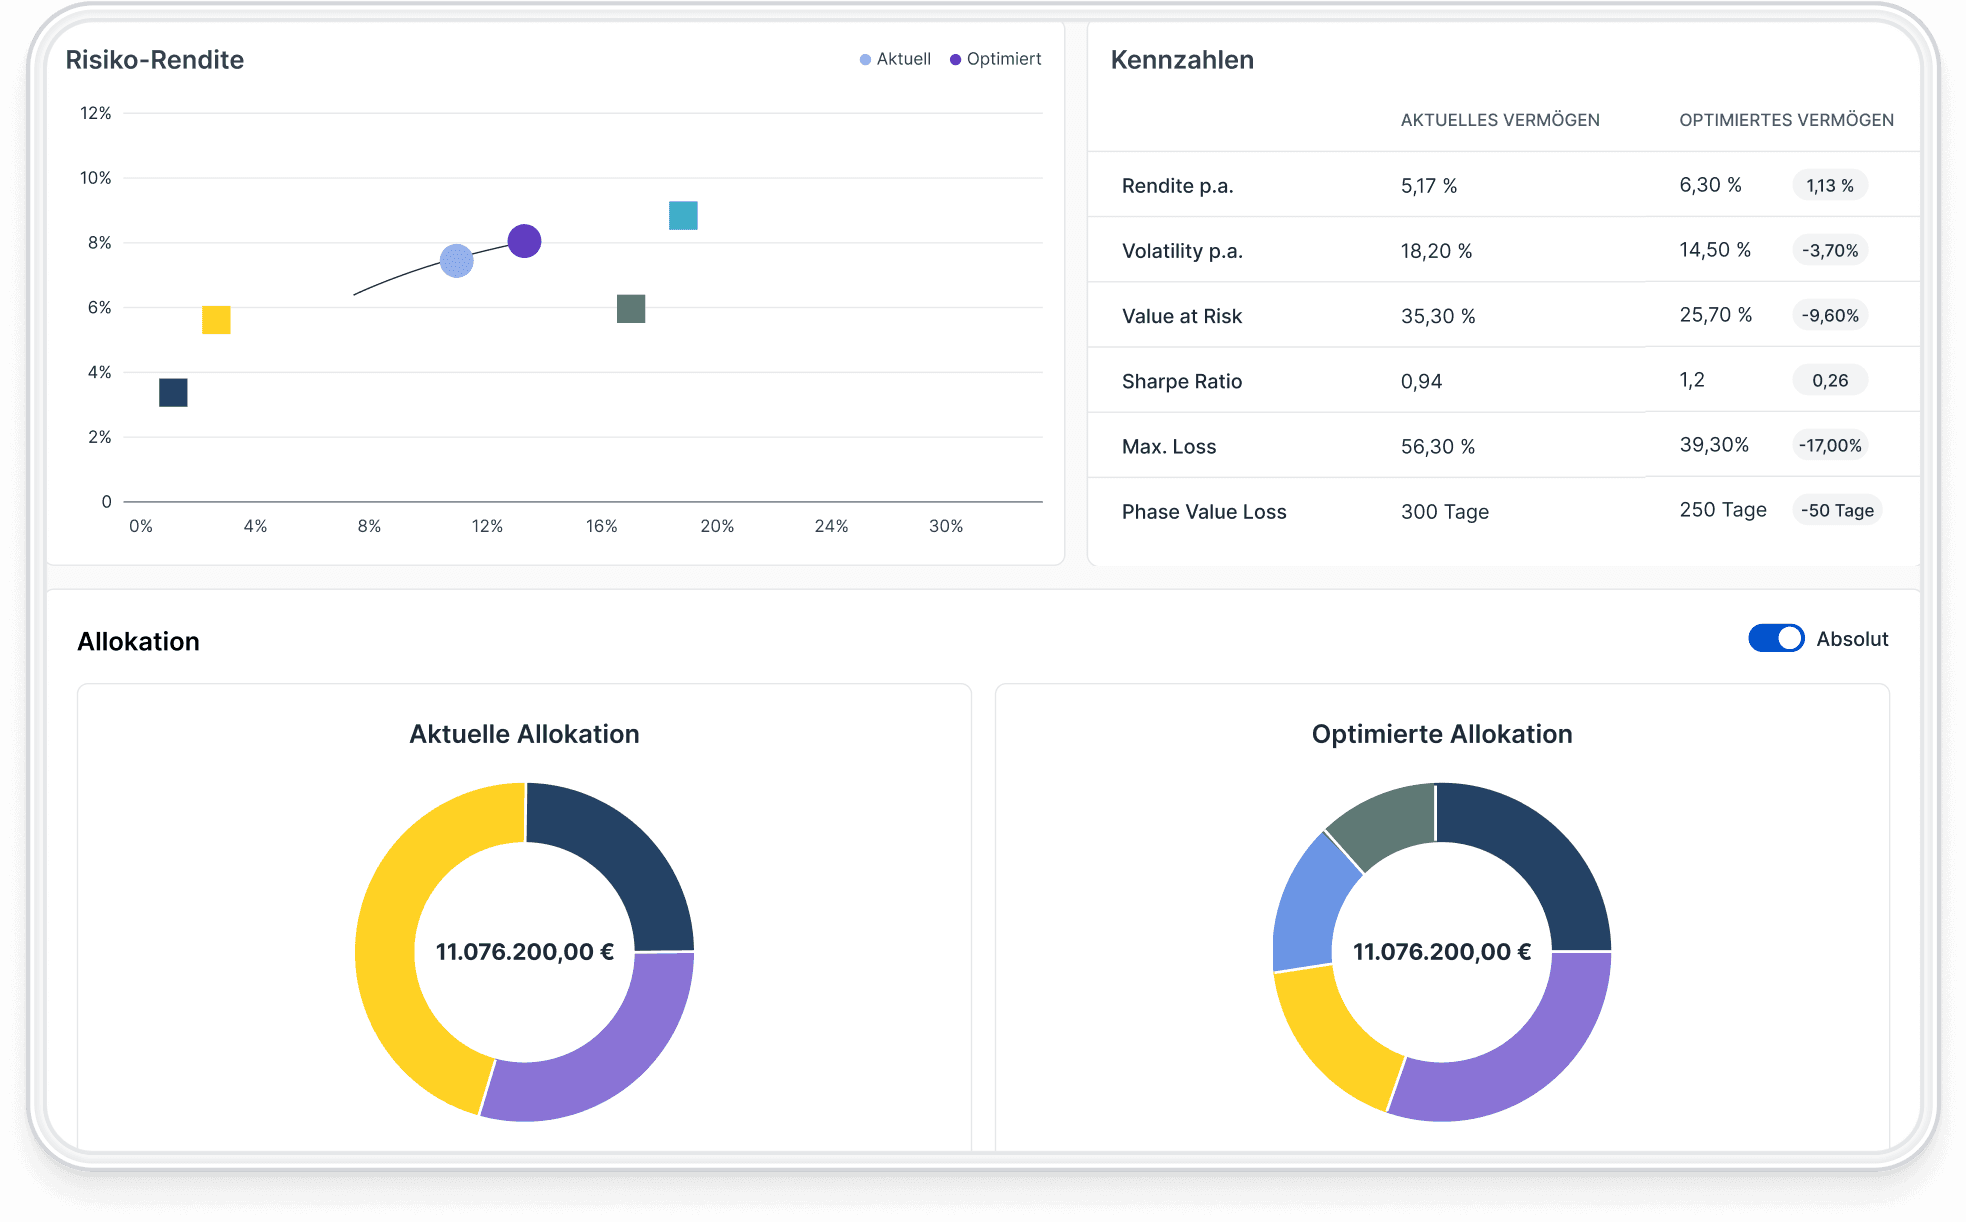This screenshot has height=1222, width=1966.
Task: Select the dark navy square data point
Action: (x=173, y=393)
